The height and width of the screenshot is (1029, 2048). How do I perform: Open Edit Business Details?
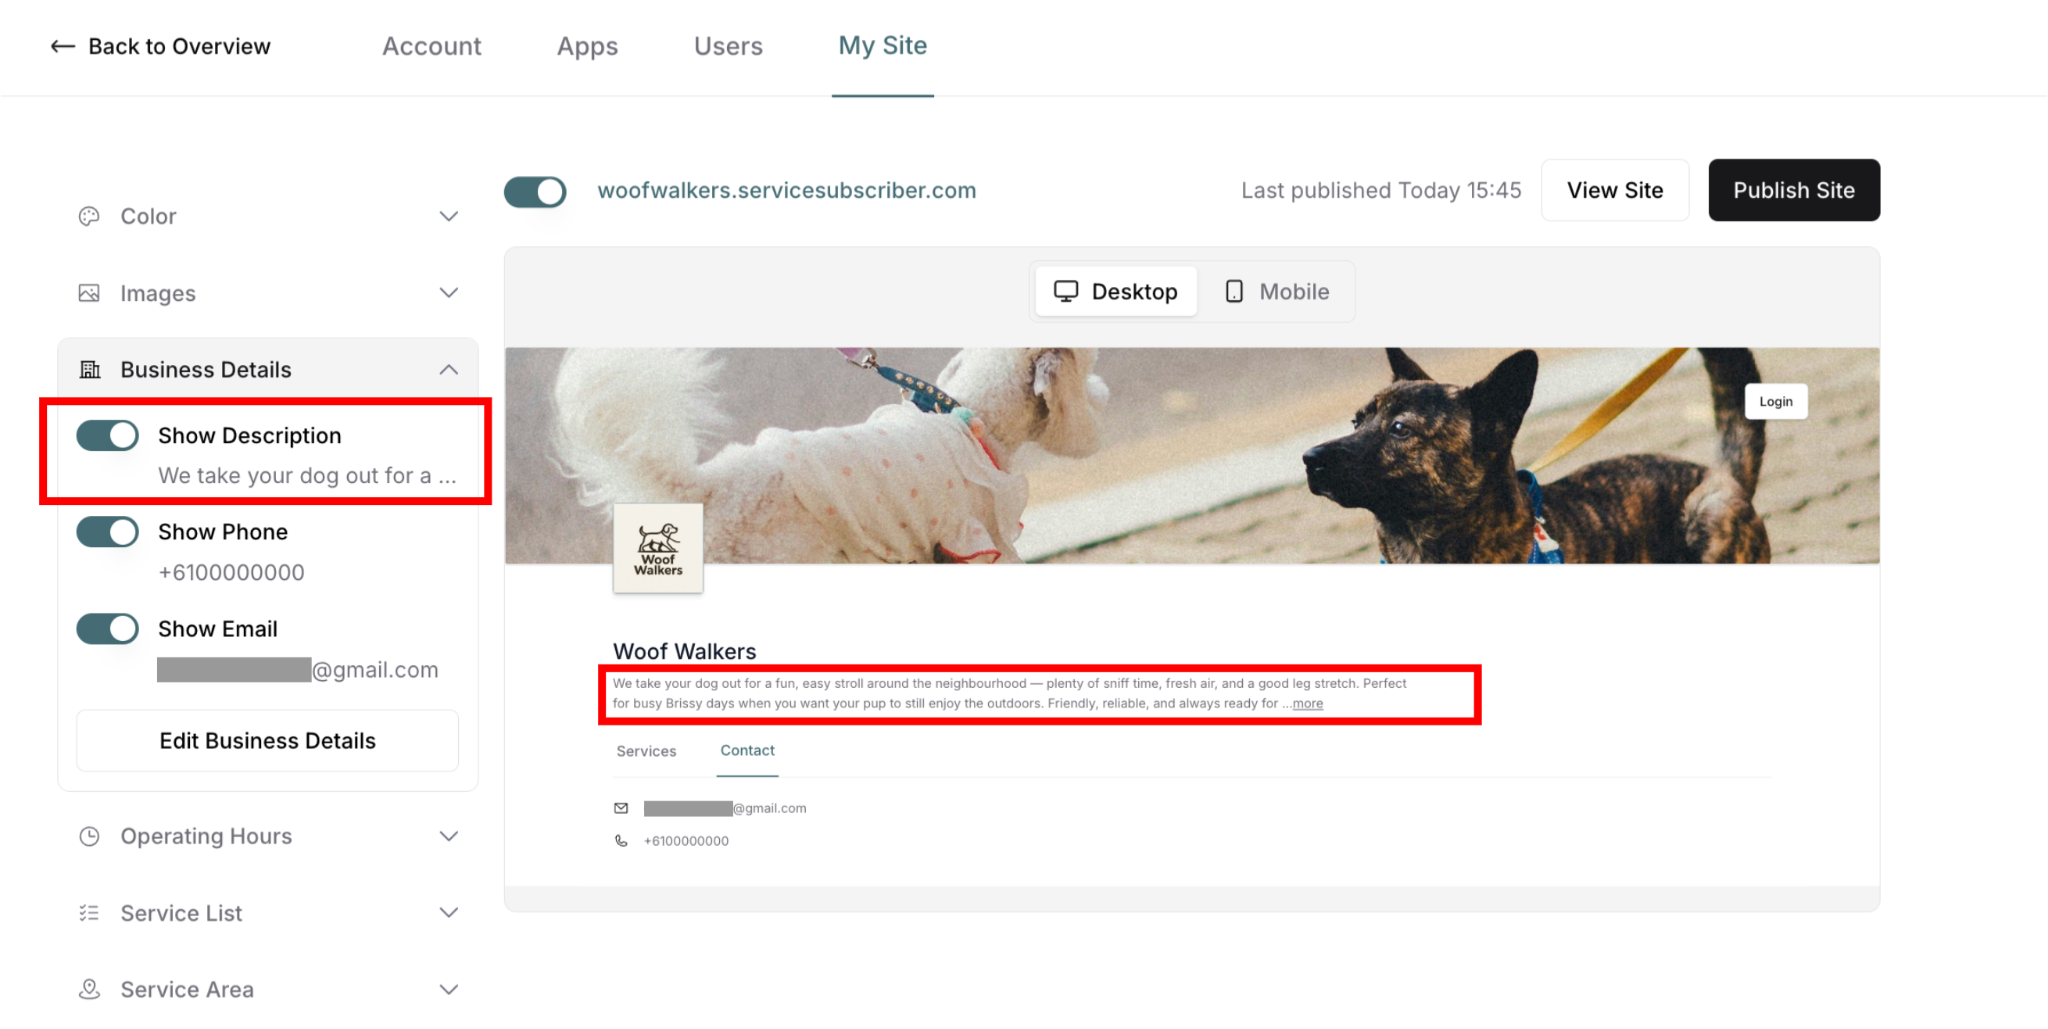coord(268,741)
